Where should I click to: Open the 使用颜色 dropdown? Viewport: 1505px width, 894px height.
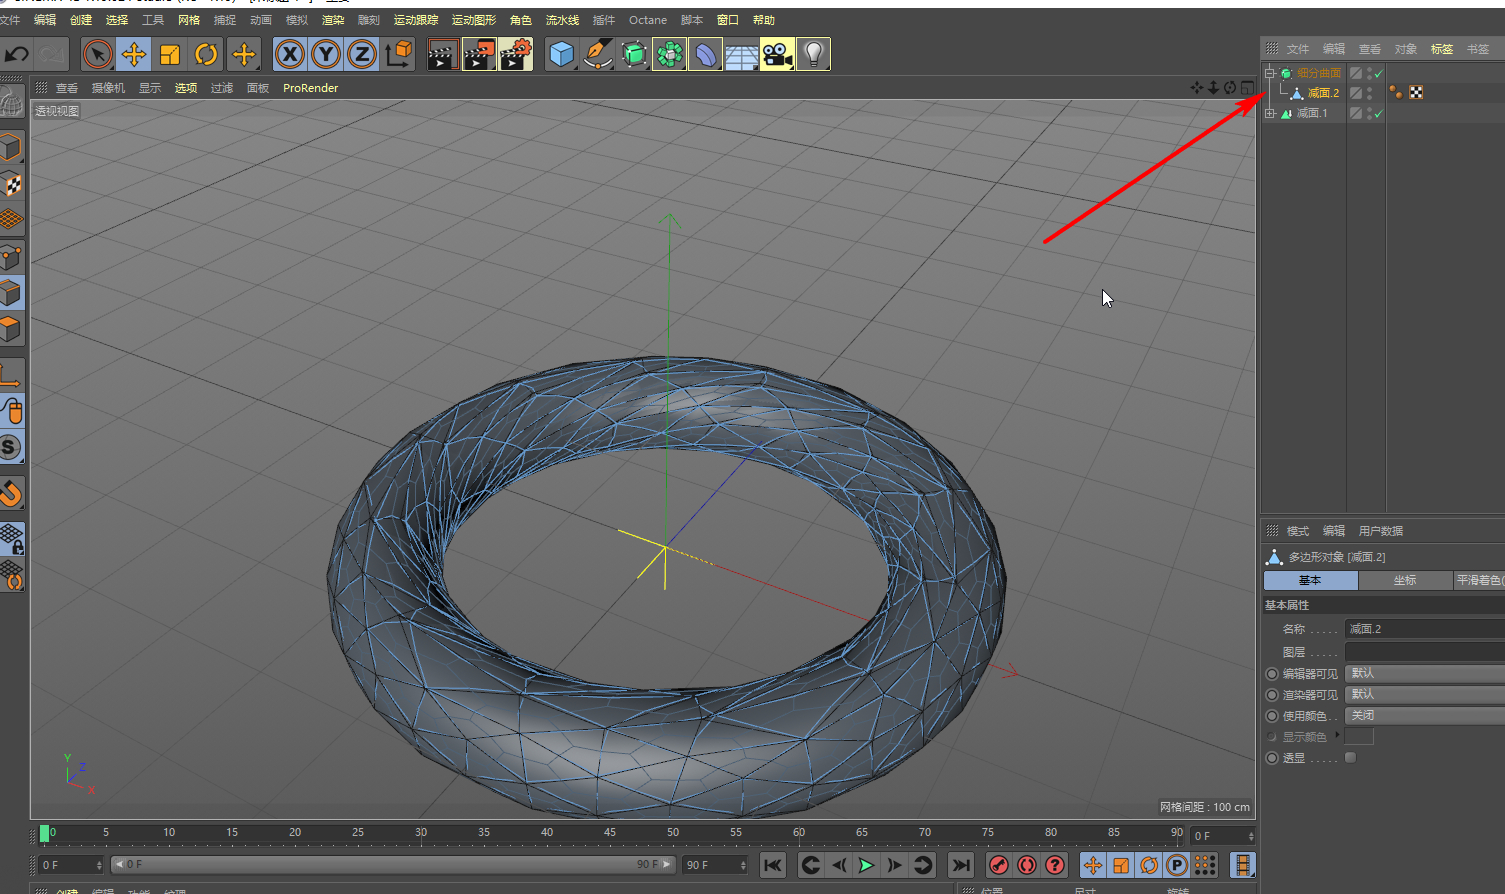(x=1425, y=715)
